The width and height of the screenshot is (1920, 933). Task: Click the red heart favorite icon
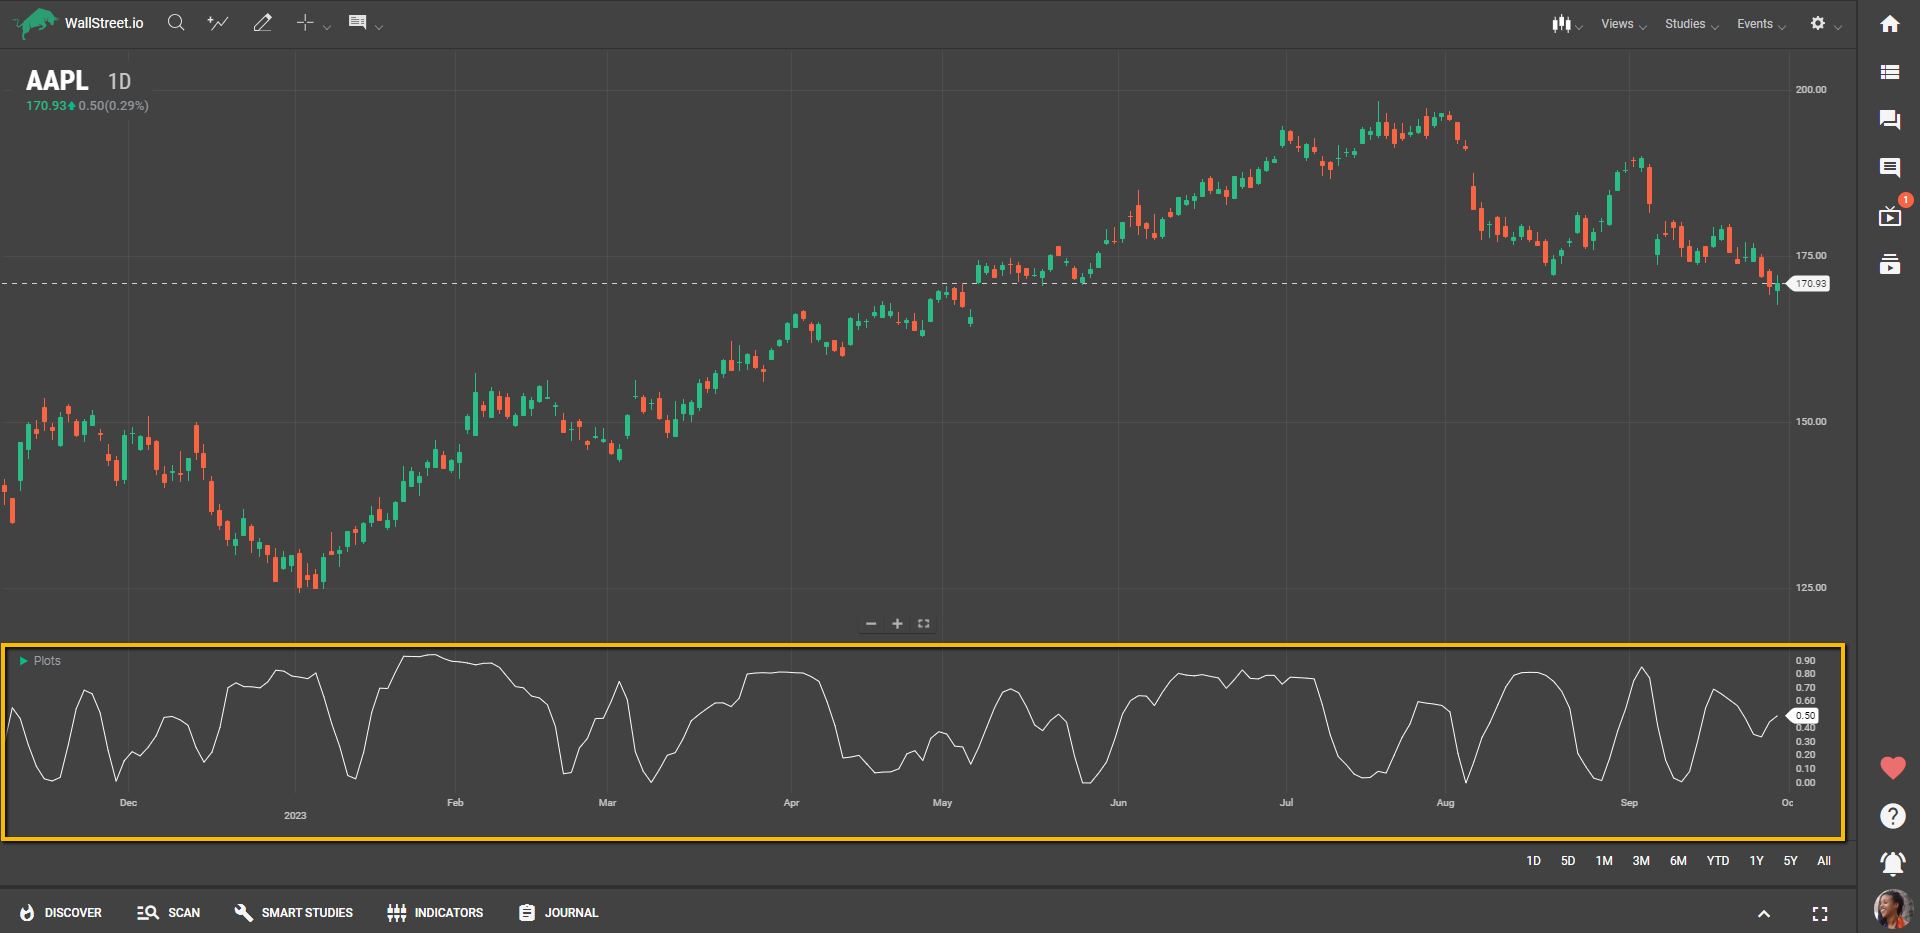(x=1893, y=768)
